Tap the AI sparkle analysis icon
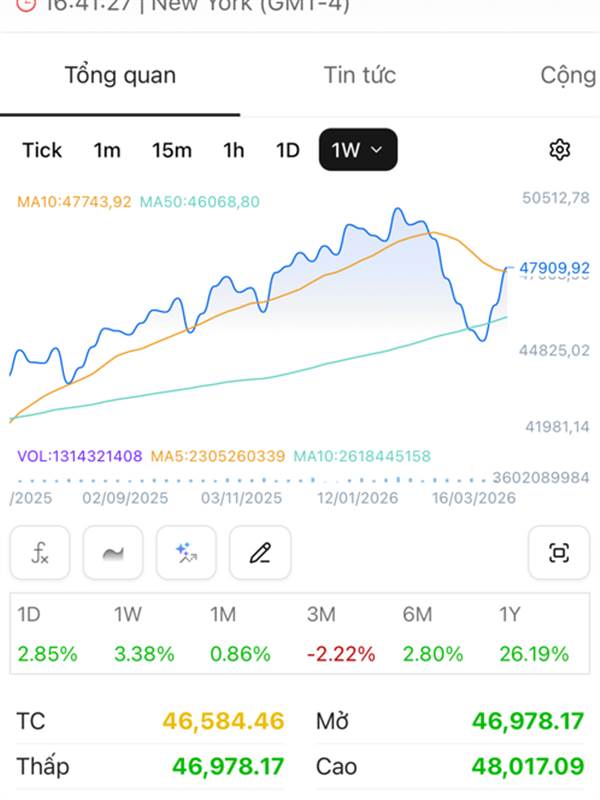This screenshot has width=600, height=800. pyautogui.click(x=186, y=552)
